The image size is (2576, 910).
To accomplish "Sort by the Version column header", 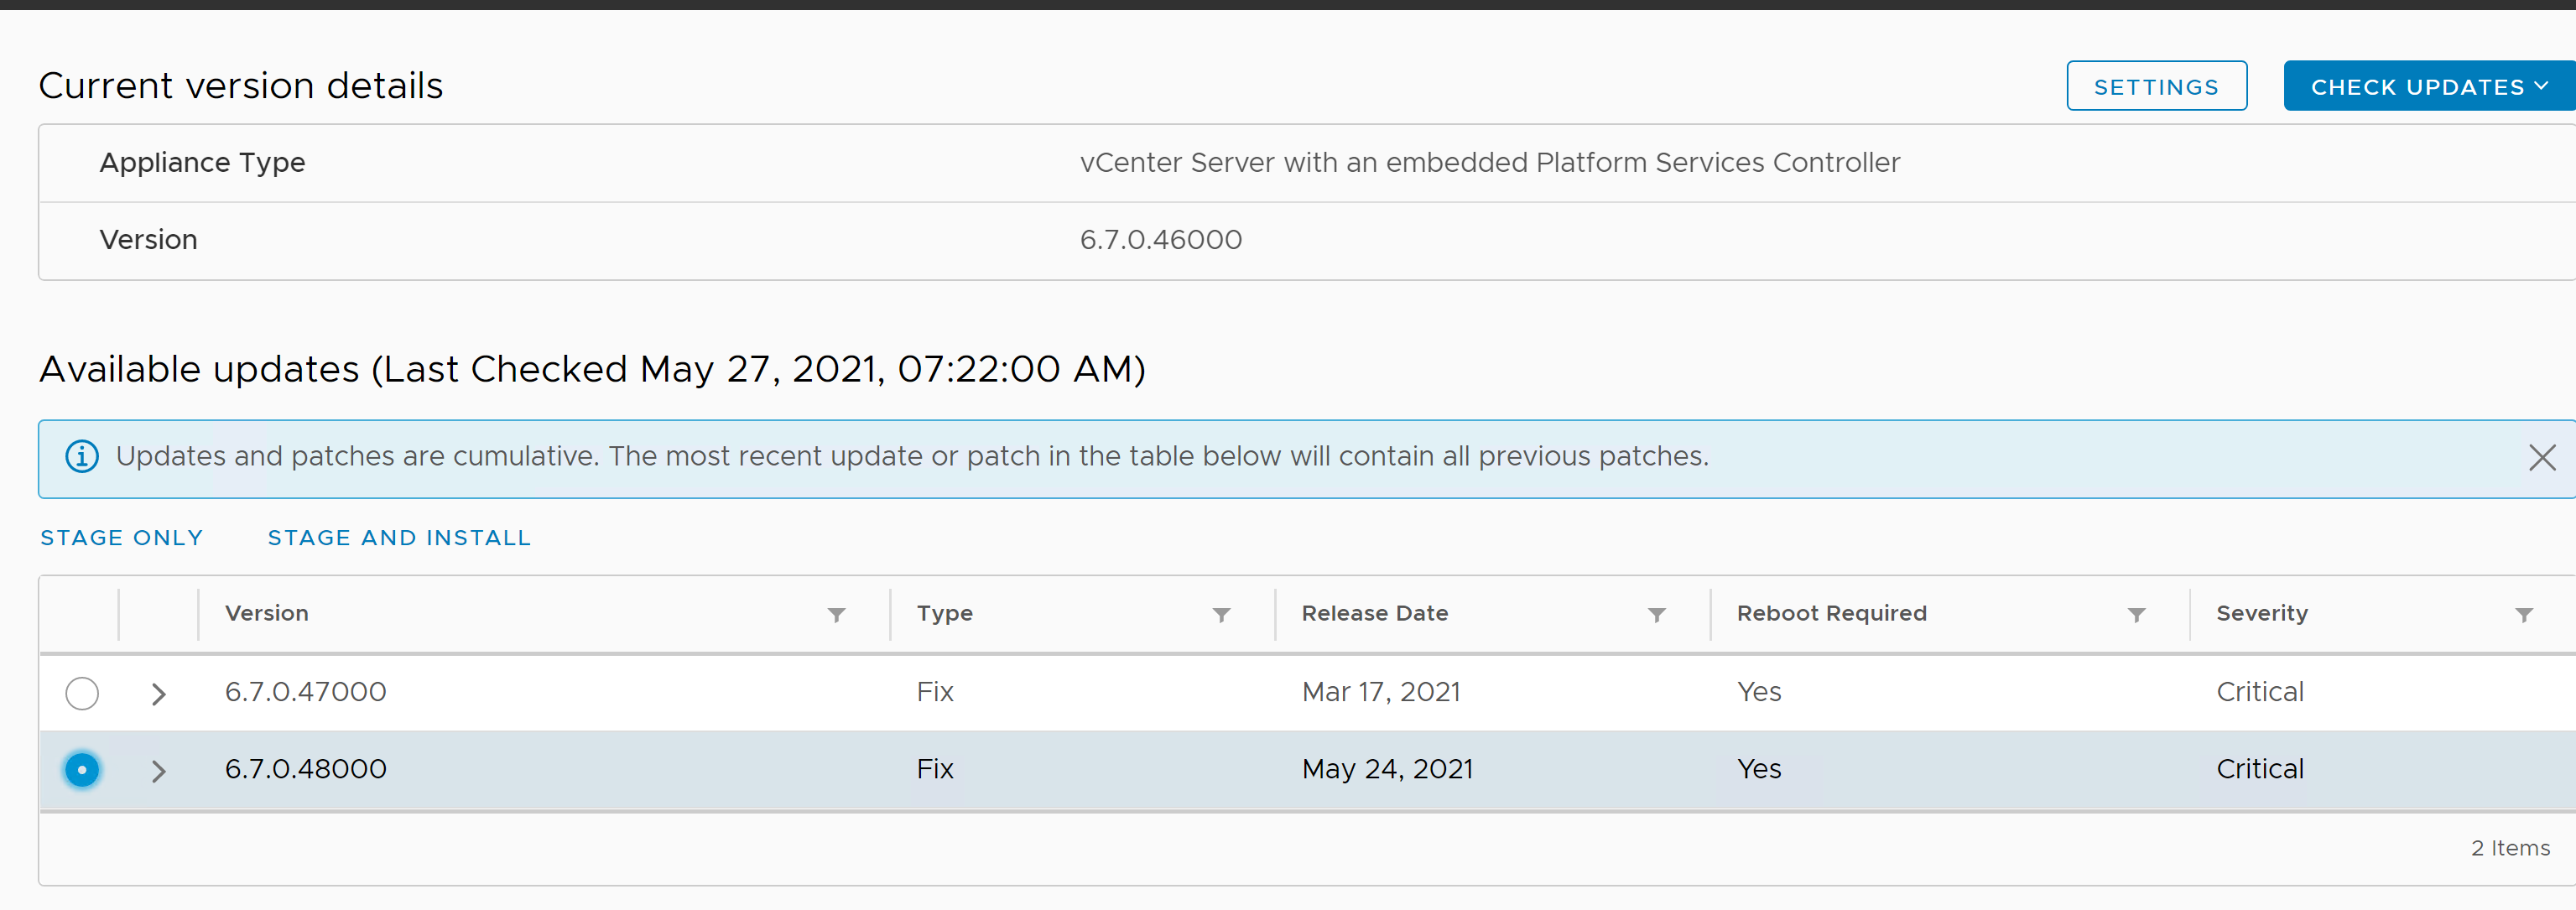I will click(x=266, y=613).
